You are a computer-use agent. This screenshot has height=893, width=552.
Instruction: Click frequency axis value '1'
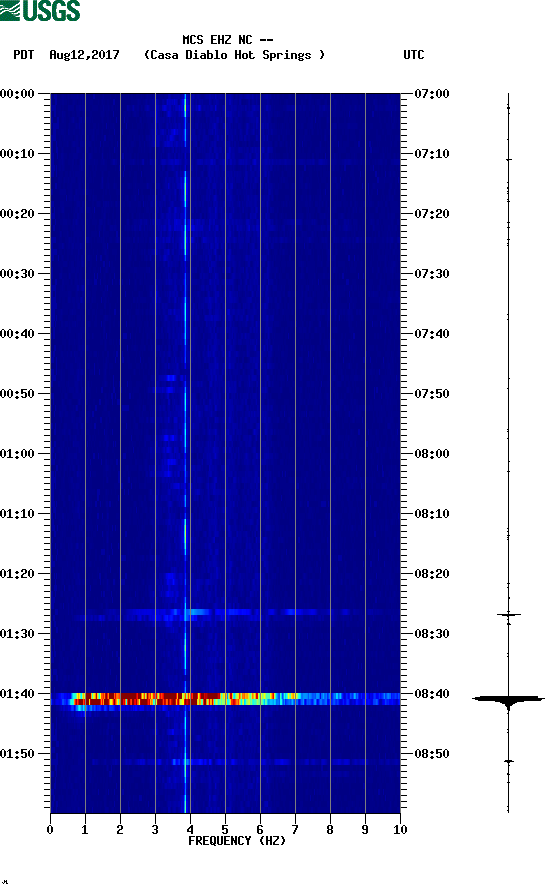coord(85,830)
